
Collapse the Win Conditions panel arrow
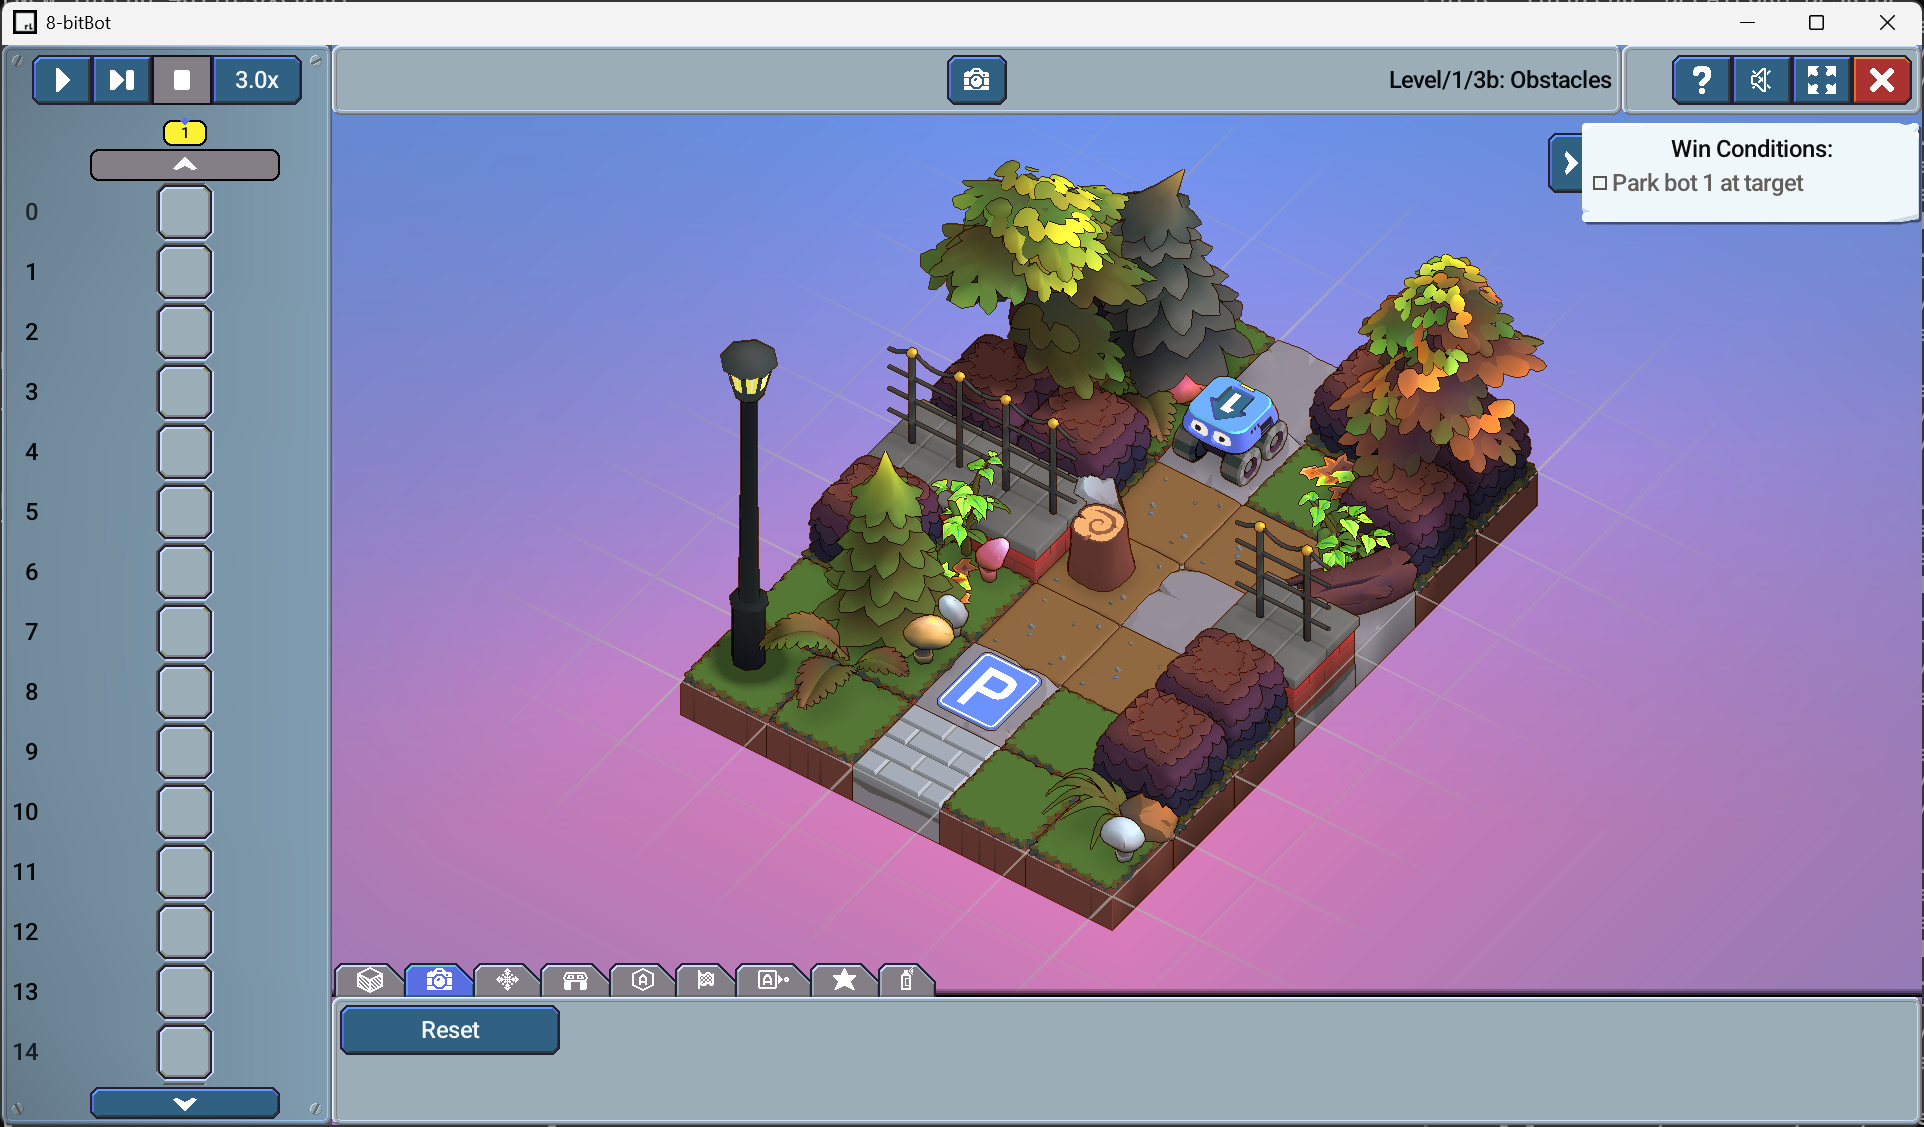coord(1567,163)
